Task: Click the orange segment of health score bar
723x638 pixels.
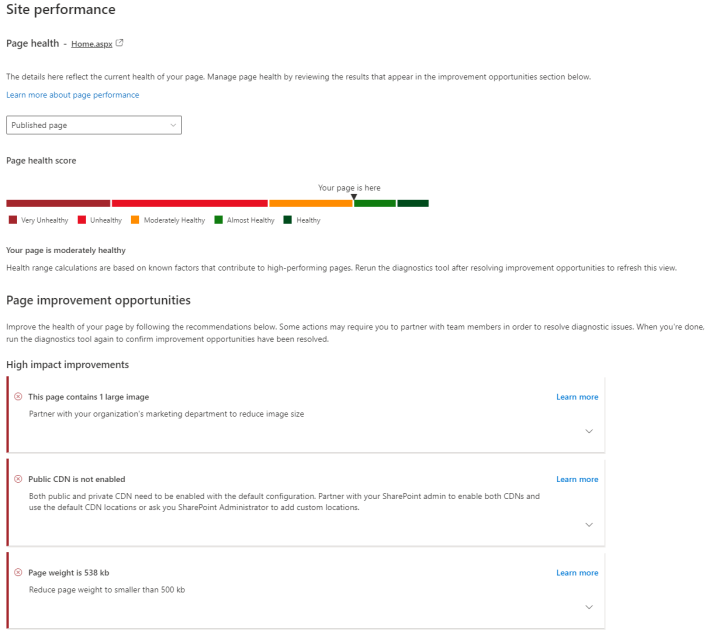Action: tap(310, 203)
